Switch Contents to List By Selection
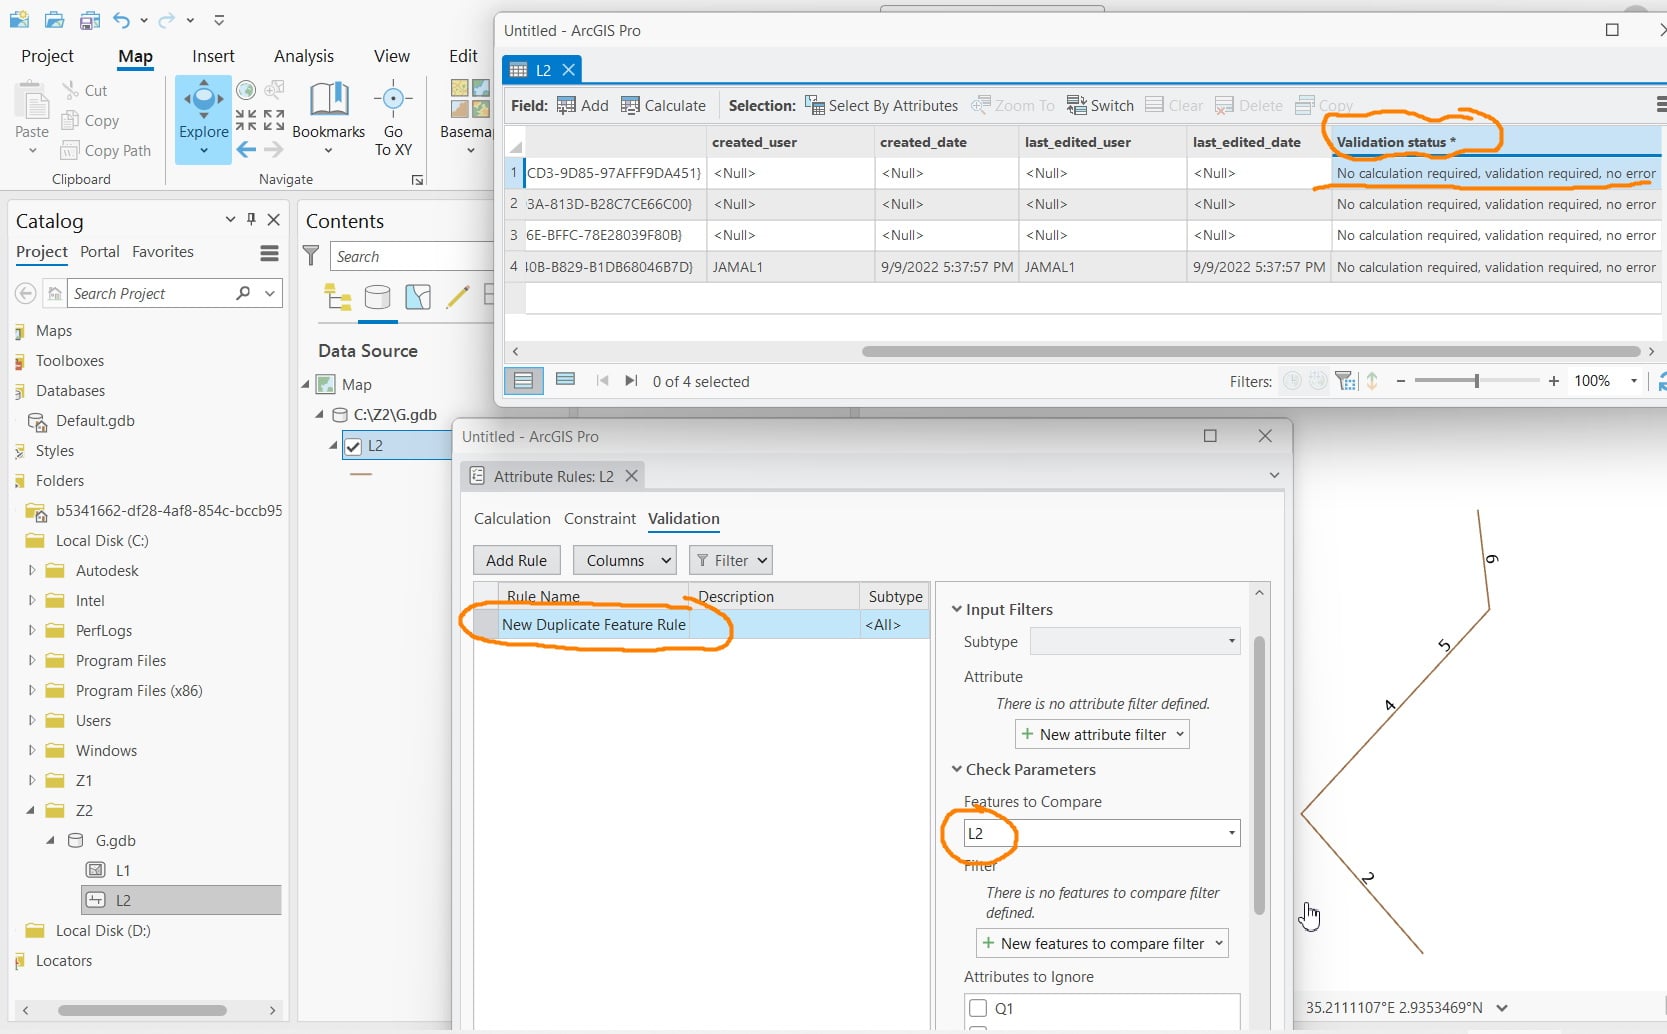Viewport: 1667px width, 1034px height. point(418,297)
